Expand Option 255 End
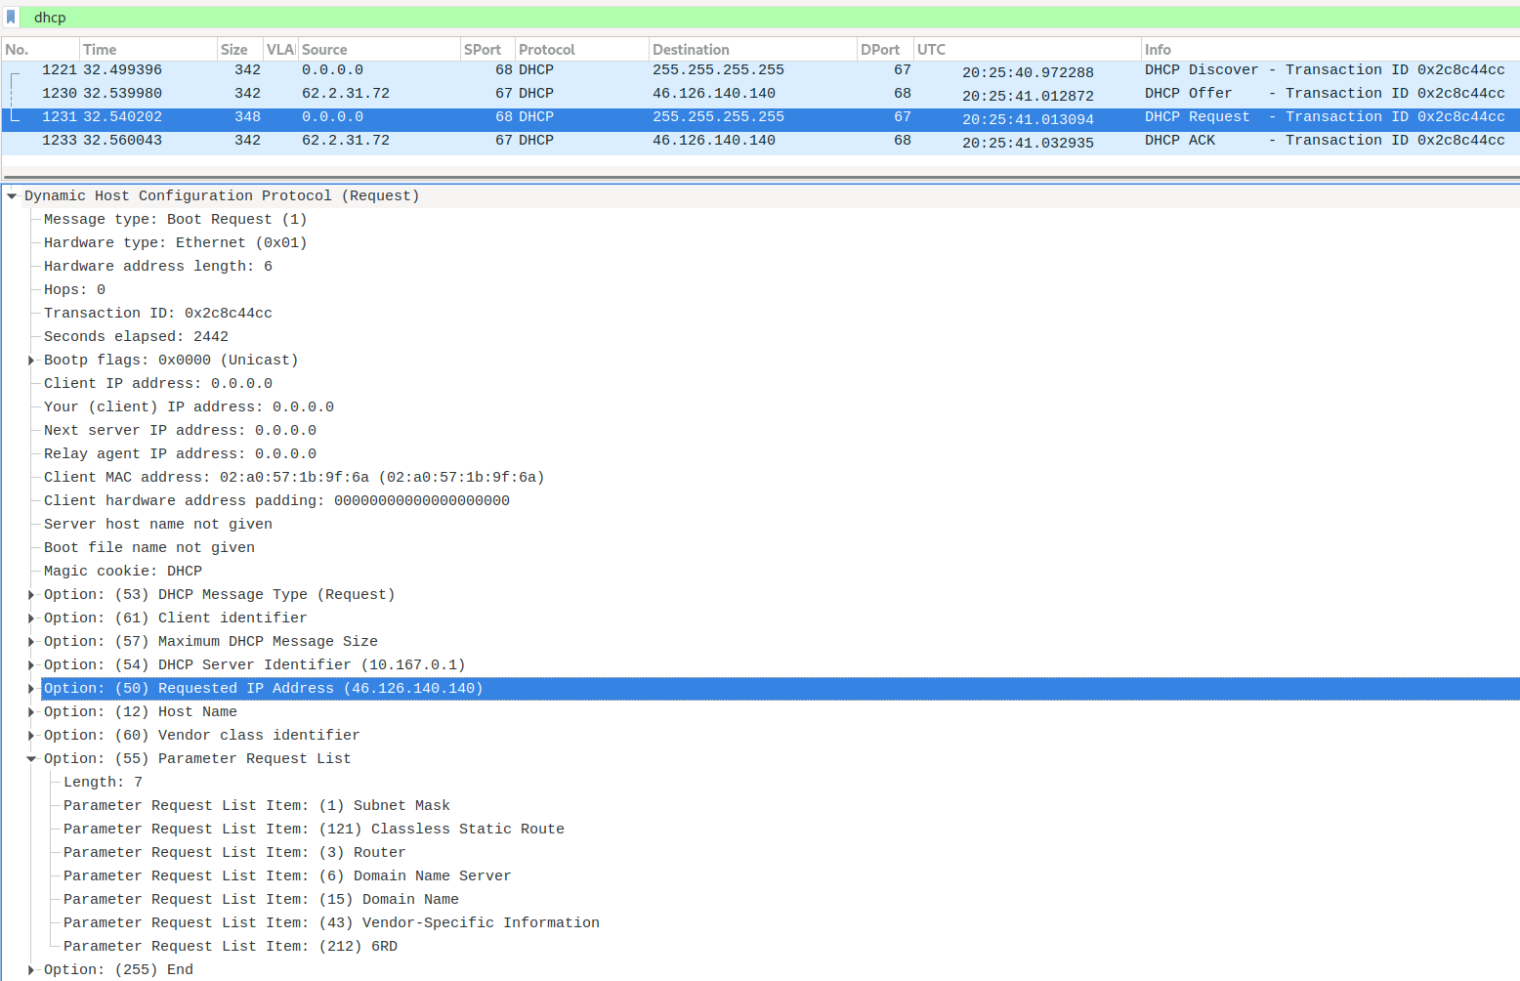1520x981 pixels. 31,970
